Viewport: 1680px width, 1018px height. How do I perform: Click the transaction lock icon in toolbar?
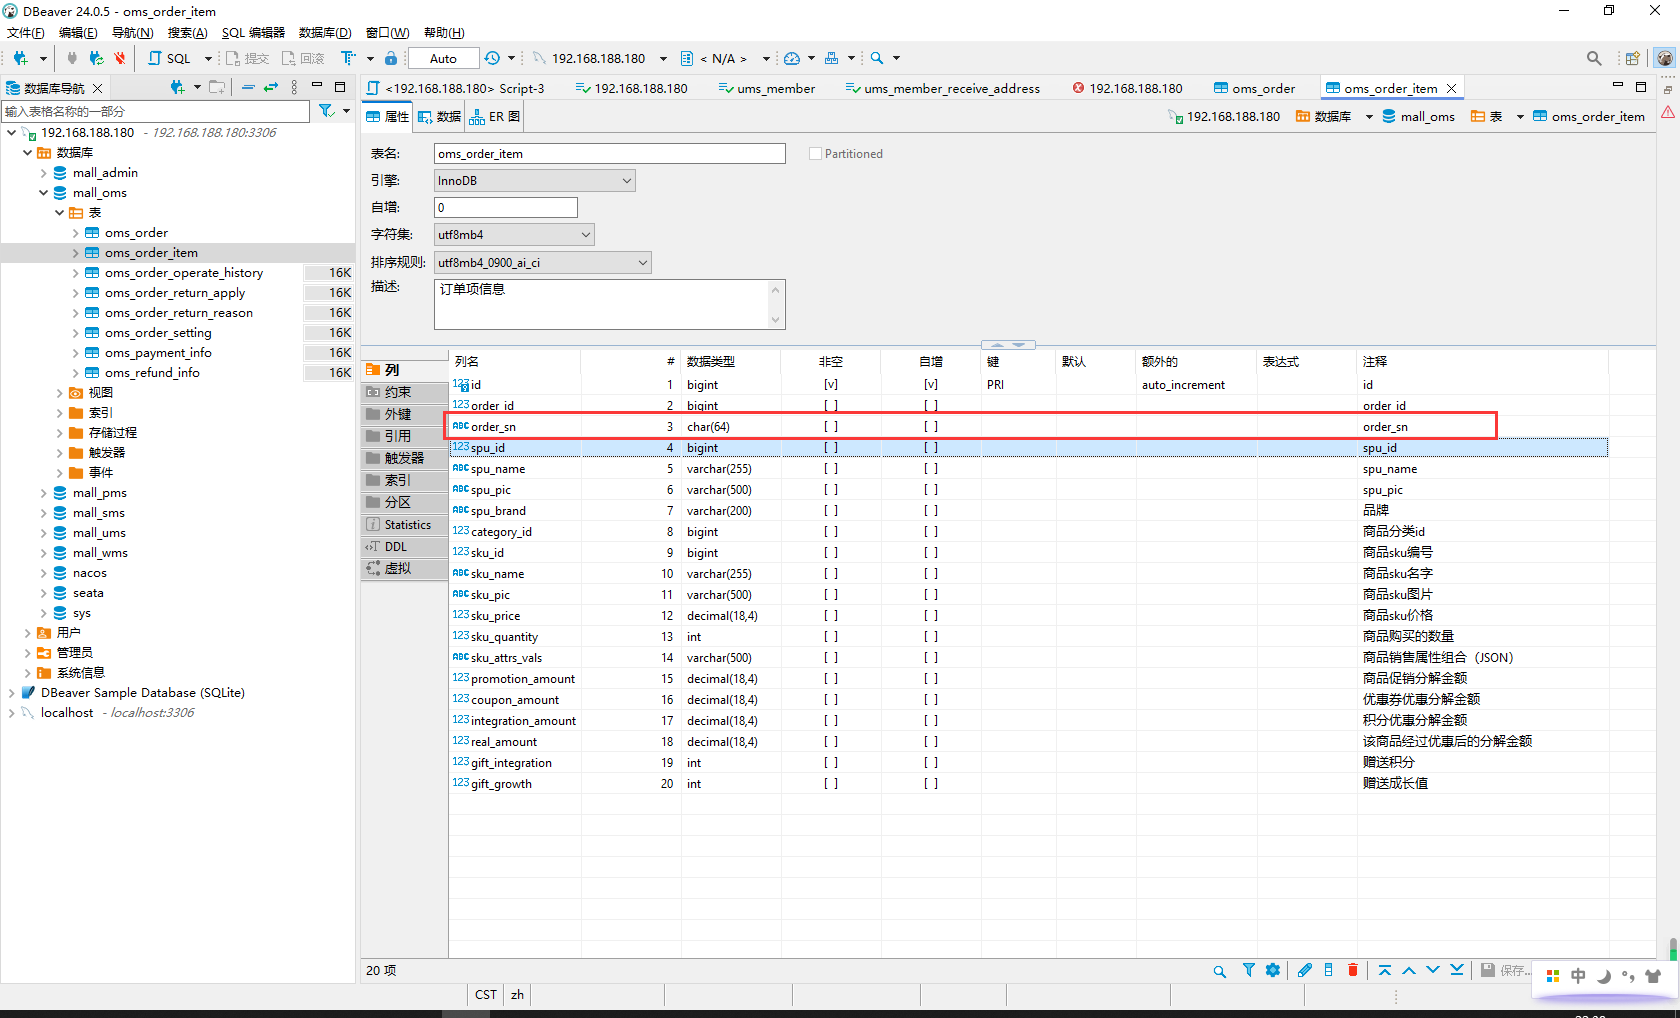[391, 58]
